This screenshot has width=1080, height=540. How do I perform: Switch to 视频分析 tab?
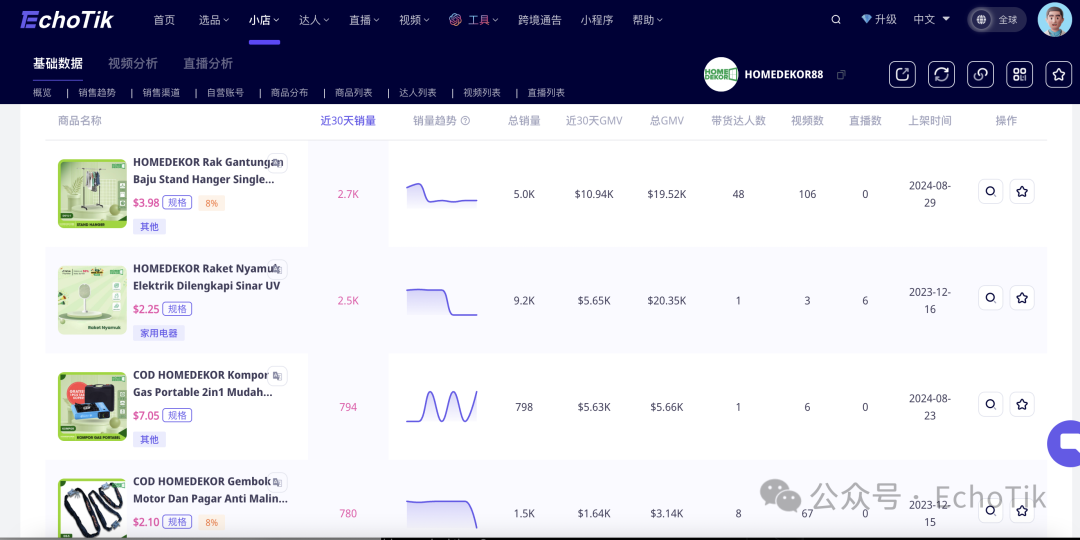(133, 63)
